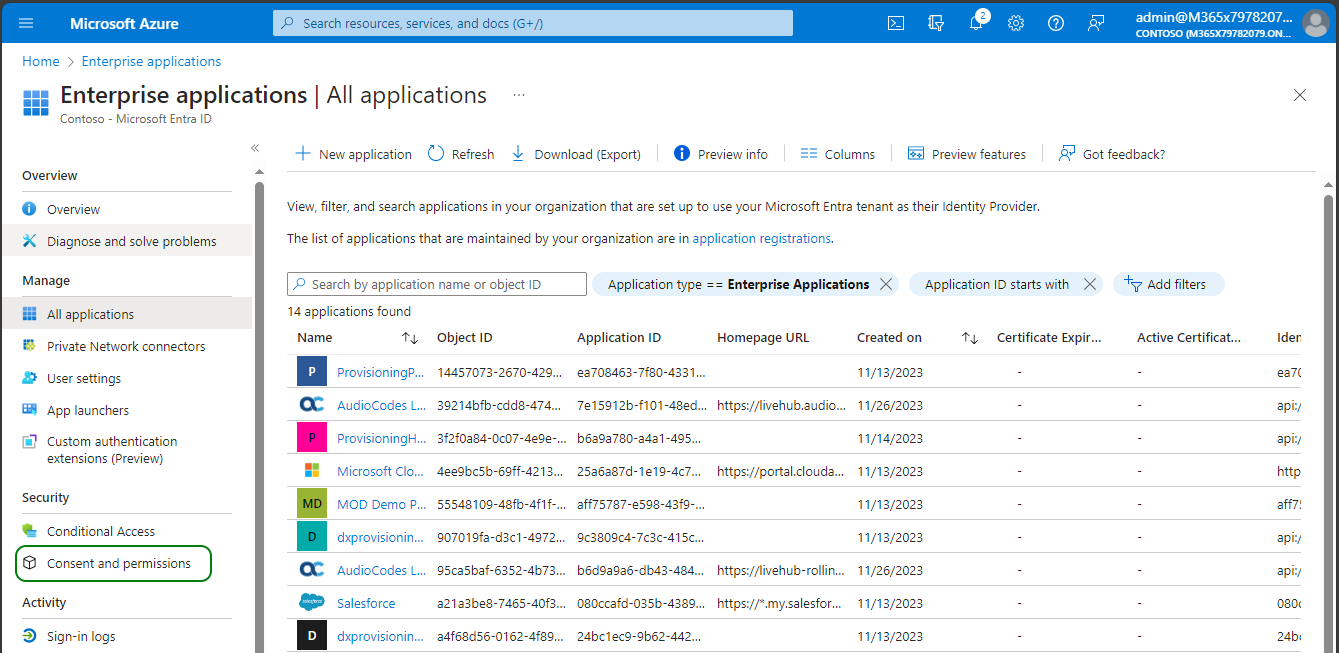The image size is (1339, 653).
Task: Open the admin account avatar
Action: pos(1316,23)
